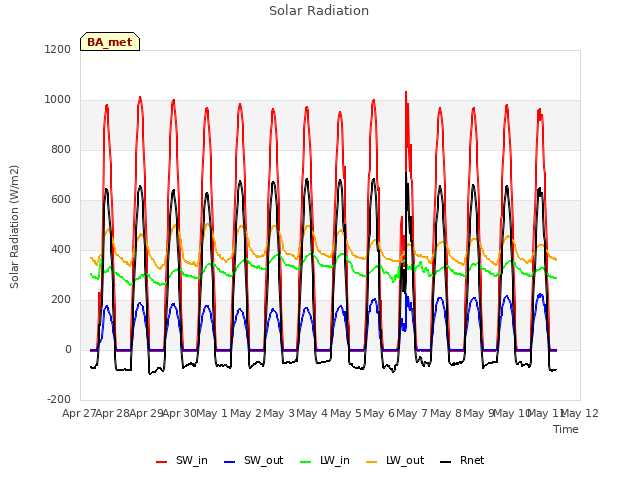The image size is (640, 480).
Task: Click the May 1 x-axis label
Action: [211, 413]
